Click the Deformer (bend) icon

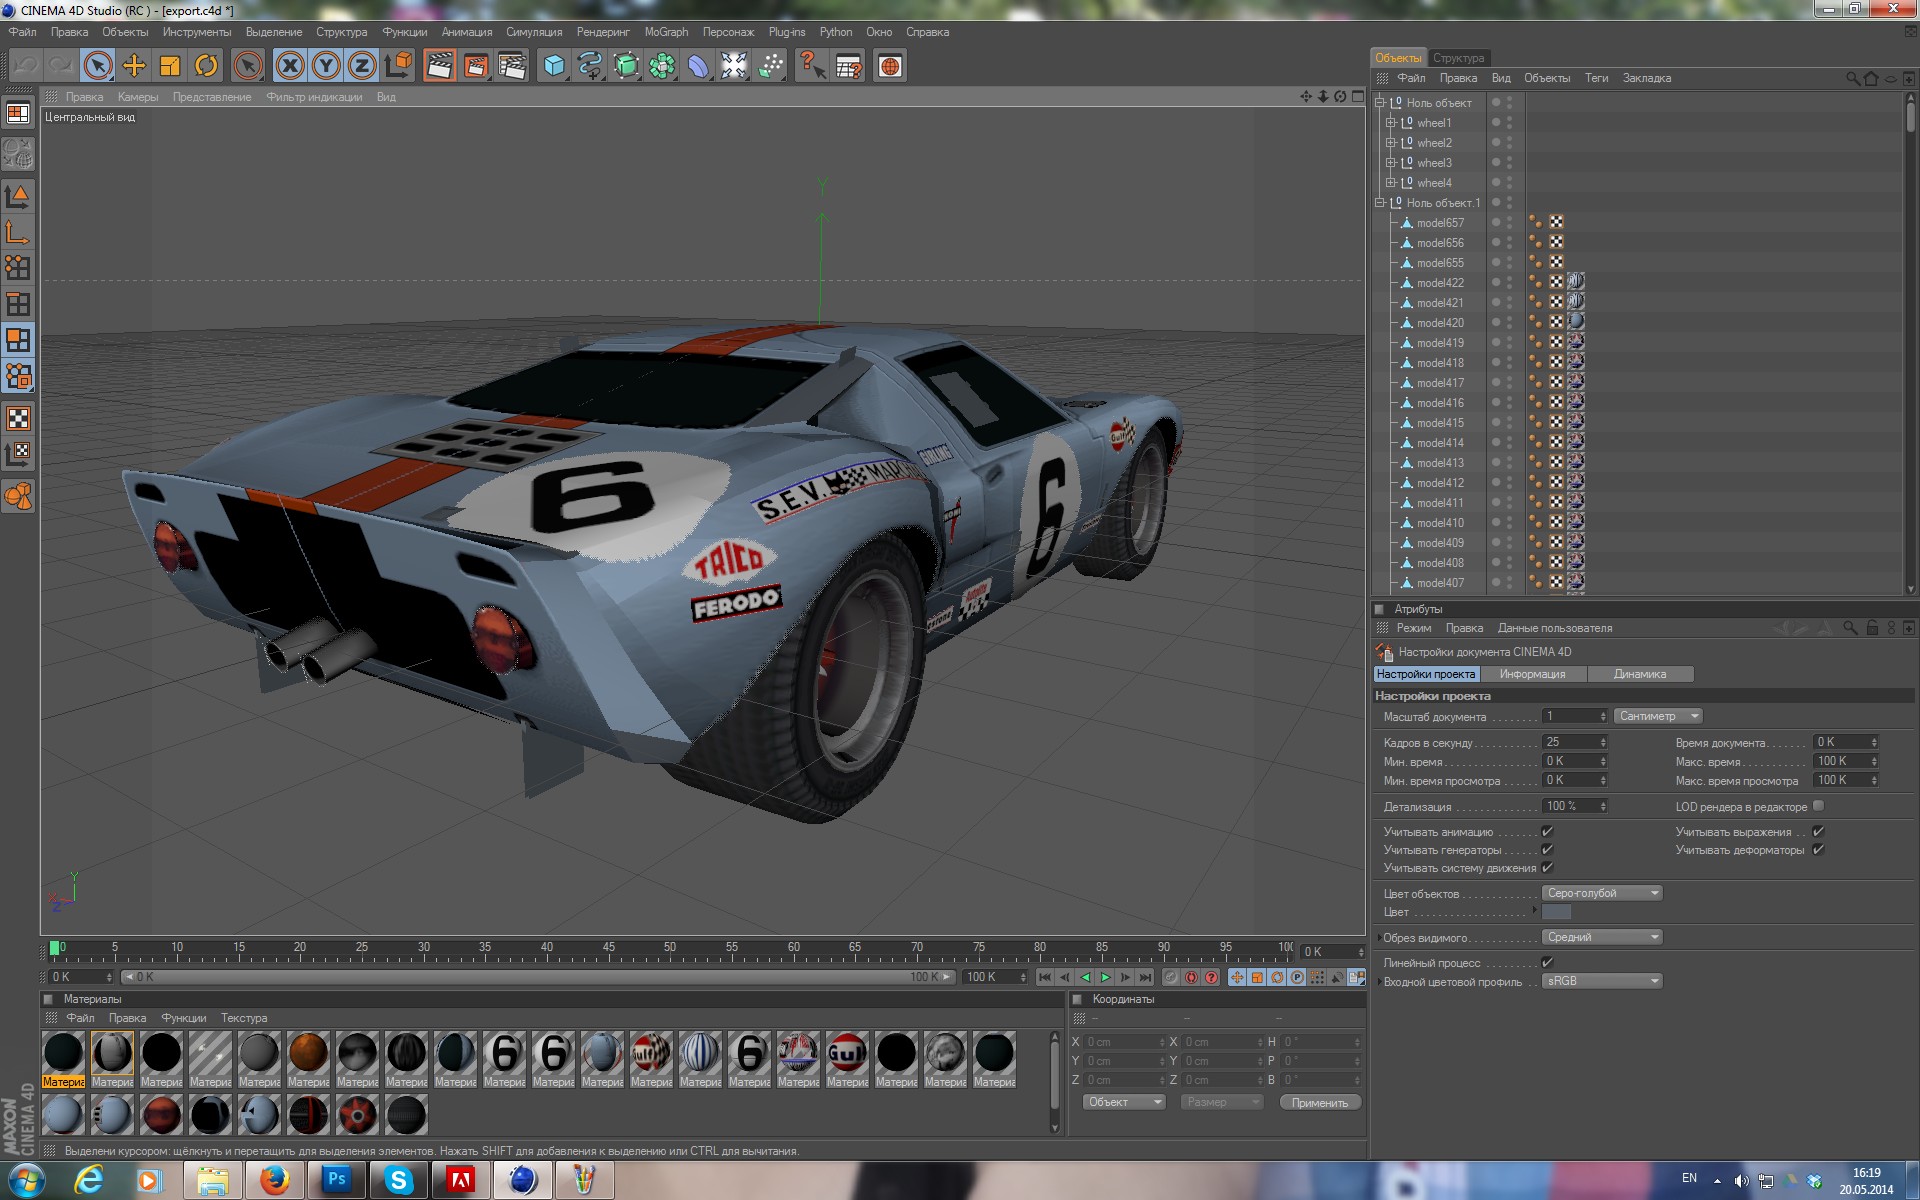click(698, 66)
